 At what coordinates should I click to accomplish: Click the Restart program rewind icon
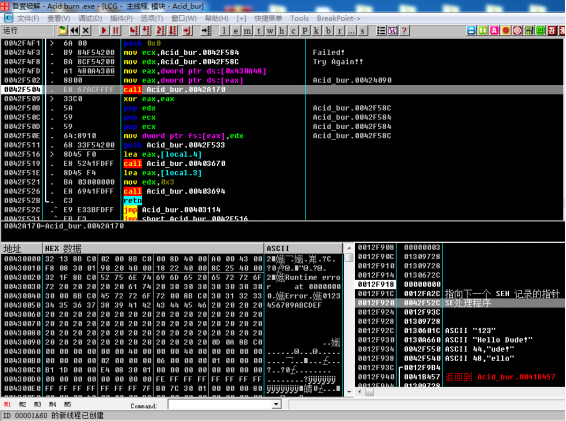click(74, 31)
